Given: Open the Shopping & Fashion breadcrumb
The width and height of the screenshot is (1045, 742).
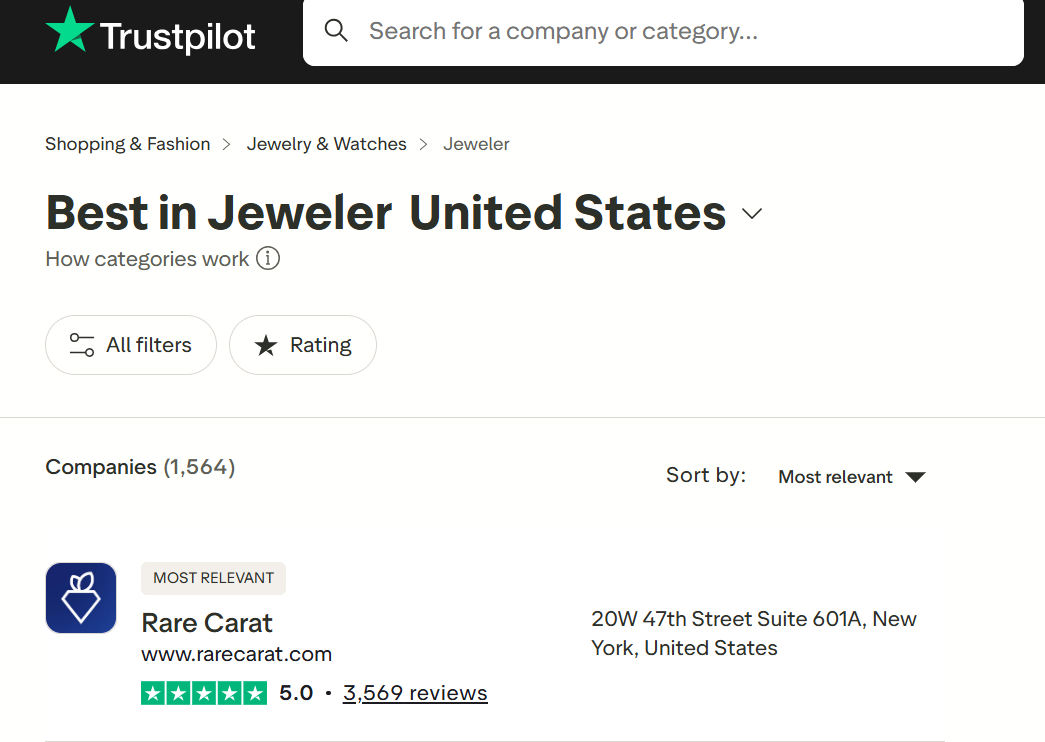Looking at the screenshot, I should coord(127,143).
